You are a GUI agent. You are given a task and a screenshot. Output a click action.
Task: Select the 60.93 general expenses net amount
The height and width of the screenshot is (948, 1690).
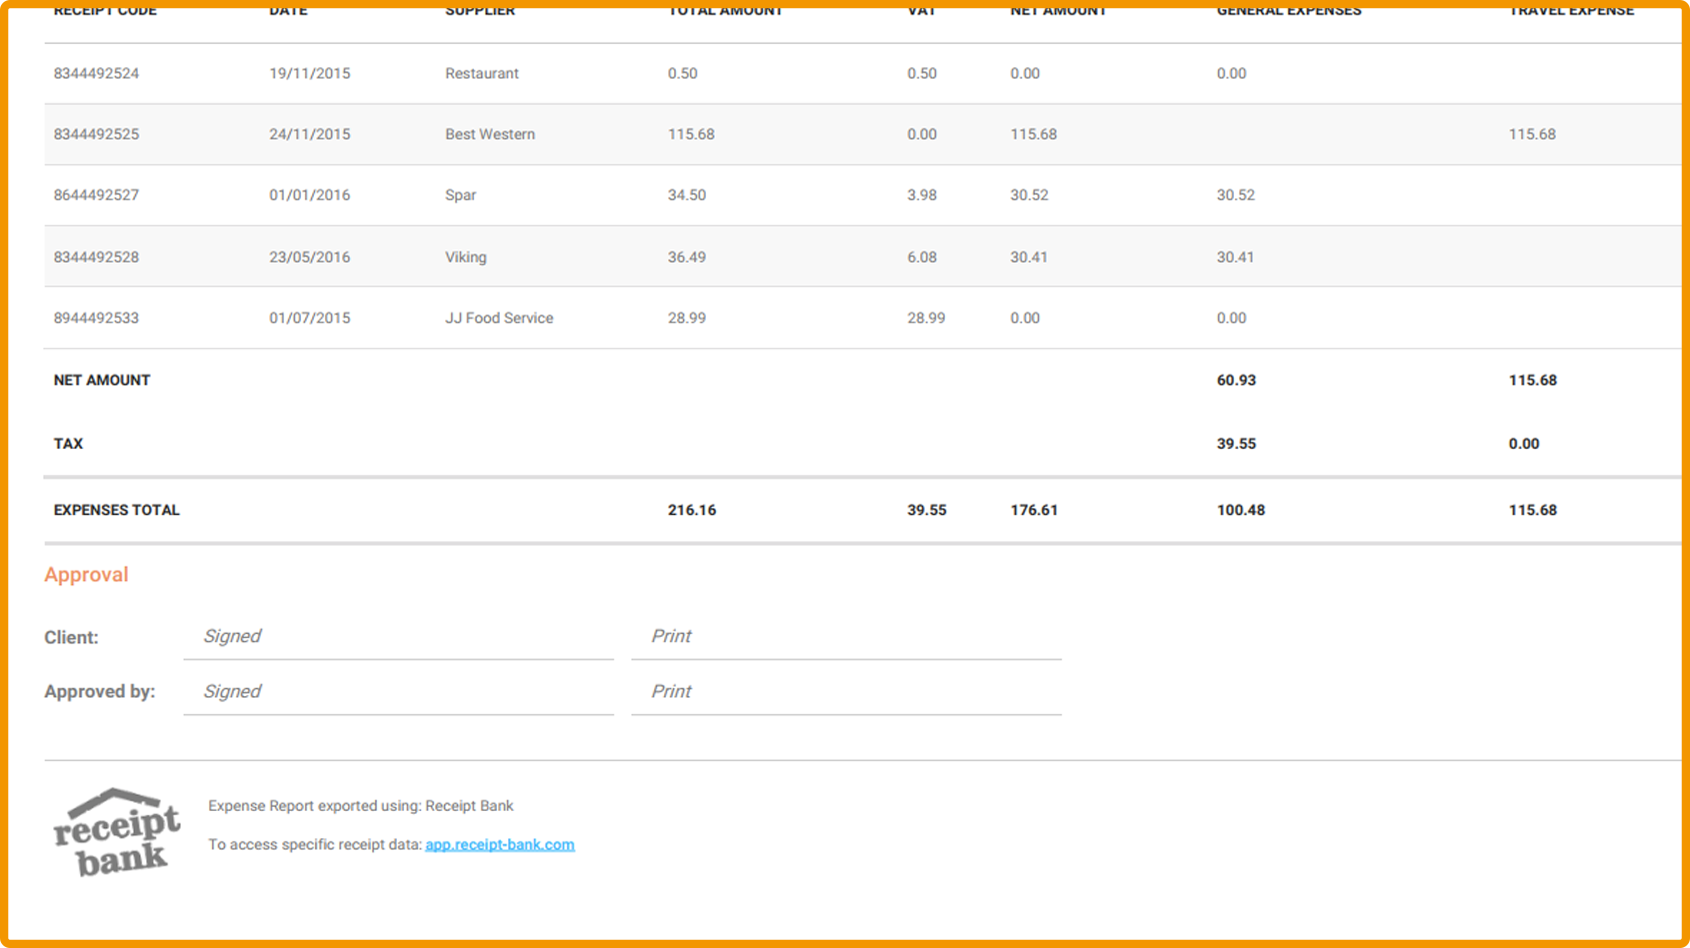(x=1236, y=380)
